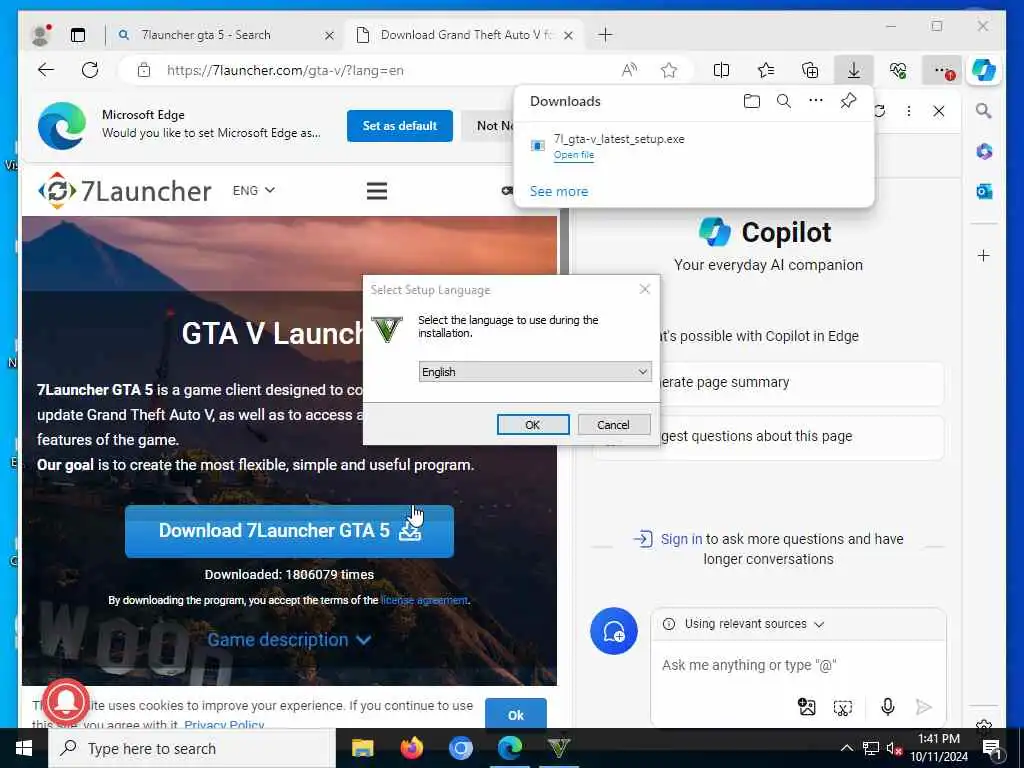The image size is (1024, 768).
Task: Open Edge Settings and more menu
Action: coord(942,70)
